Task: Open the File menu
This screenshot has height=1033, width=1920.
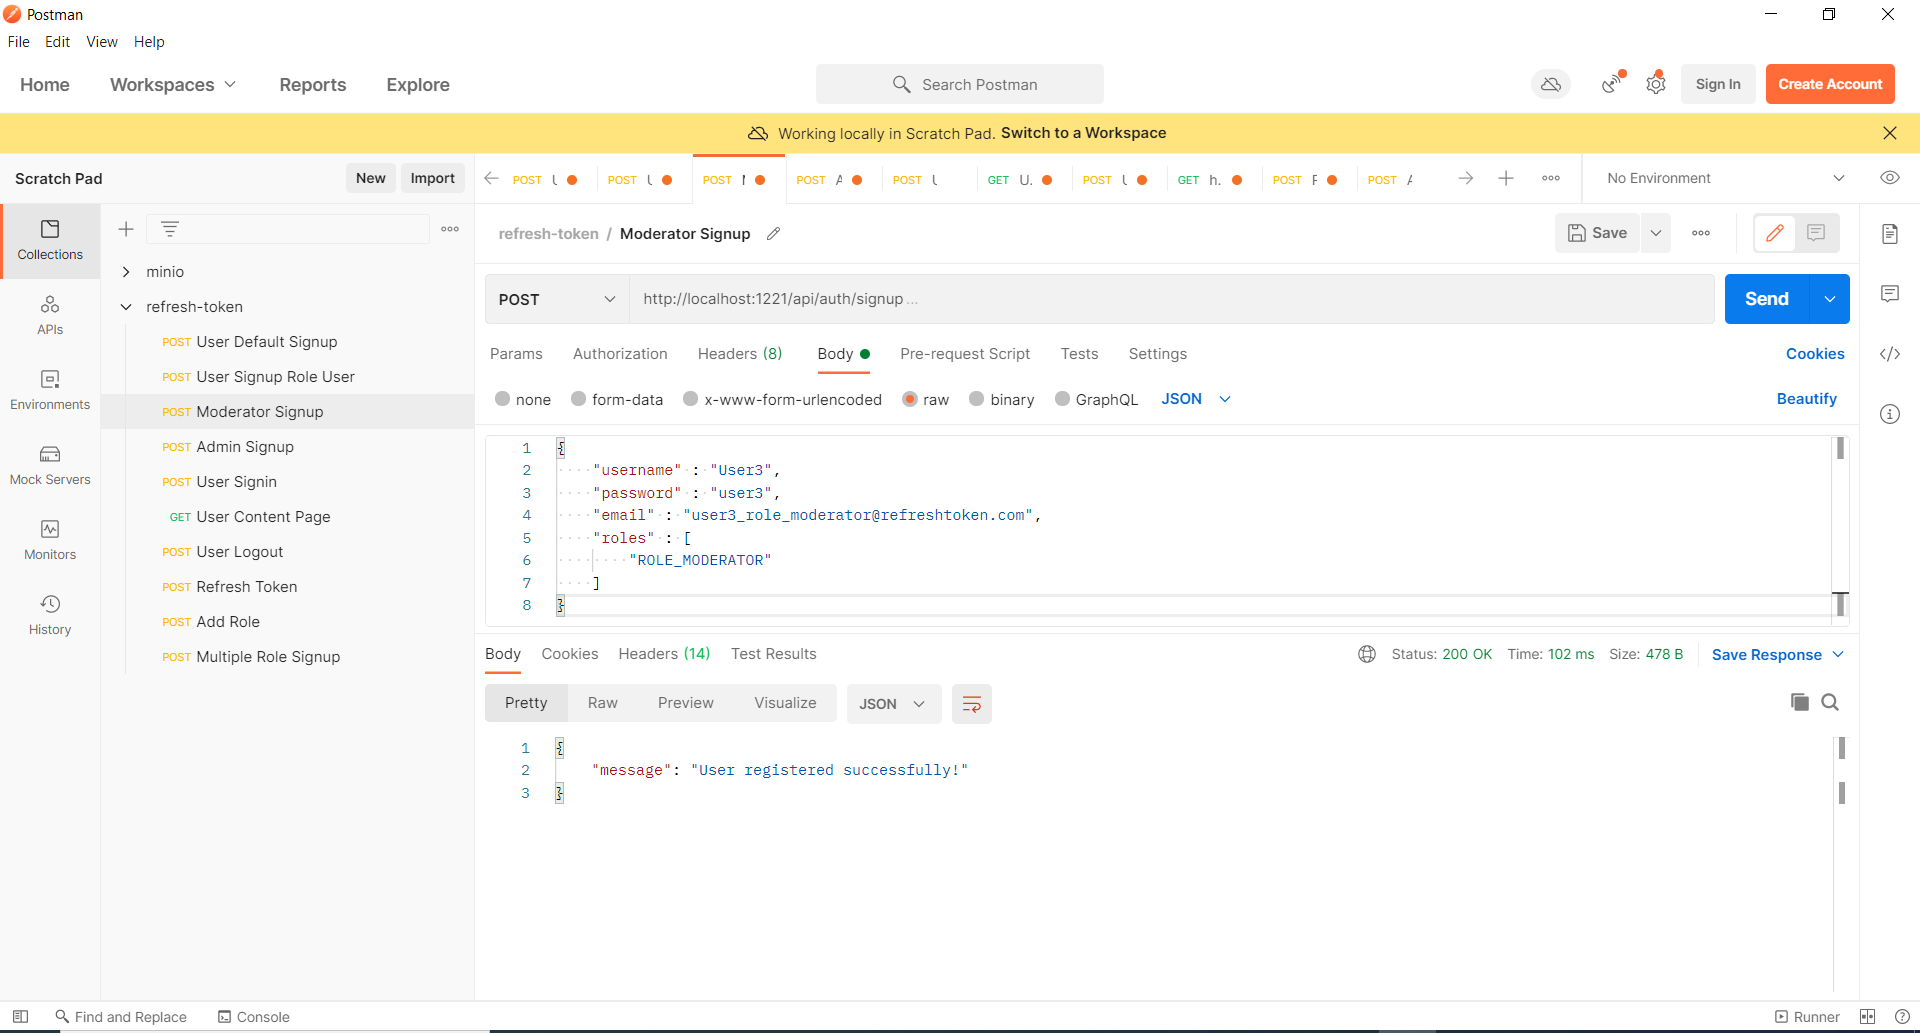Action: [19, 42]
